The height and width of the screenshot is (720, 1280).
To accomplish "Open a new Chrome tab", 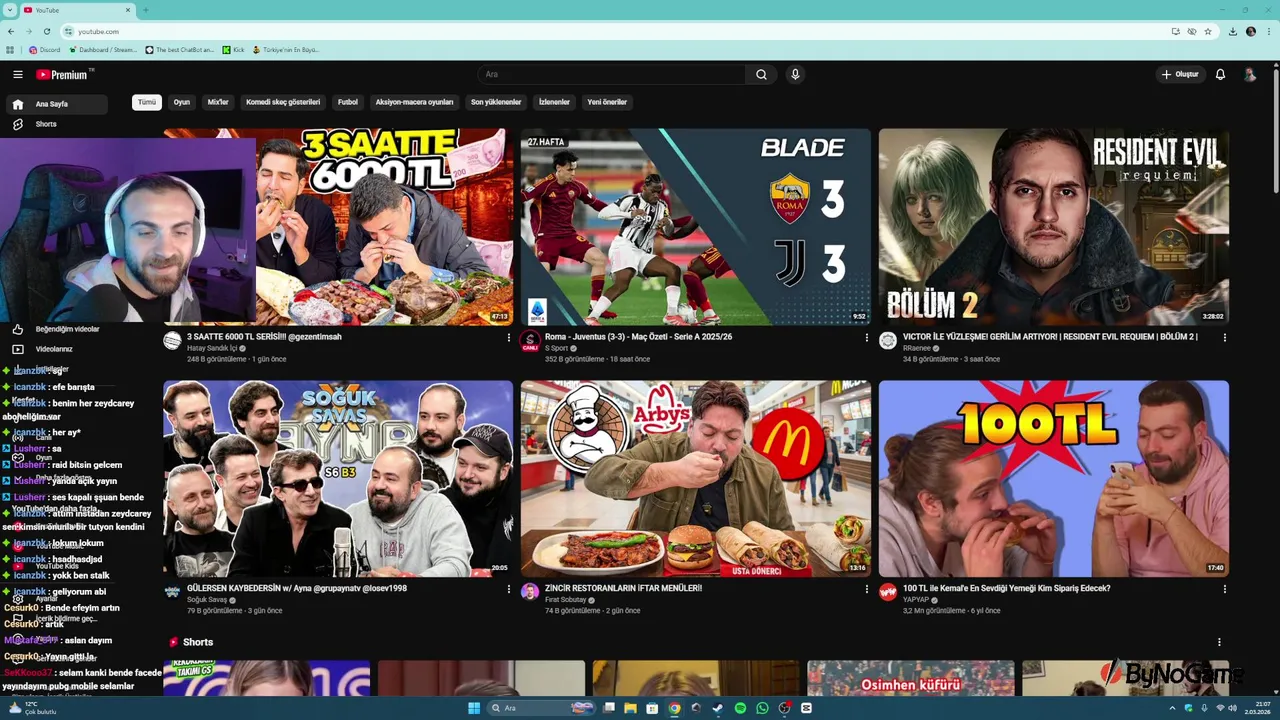I will 145,10.
